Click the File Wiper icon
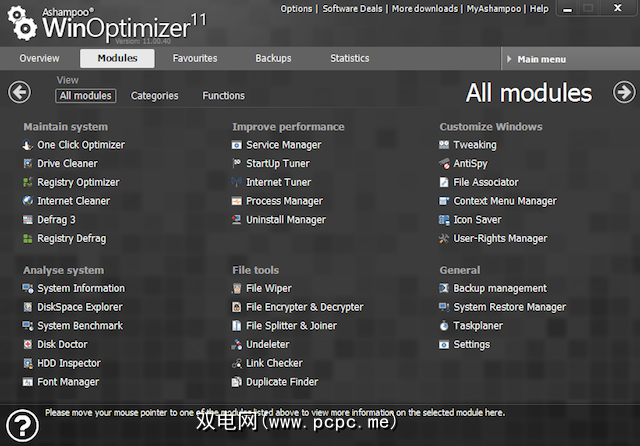This screenshot has height=446, width=640. pyautogui.click(x=236, y=288)
